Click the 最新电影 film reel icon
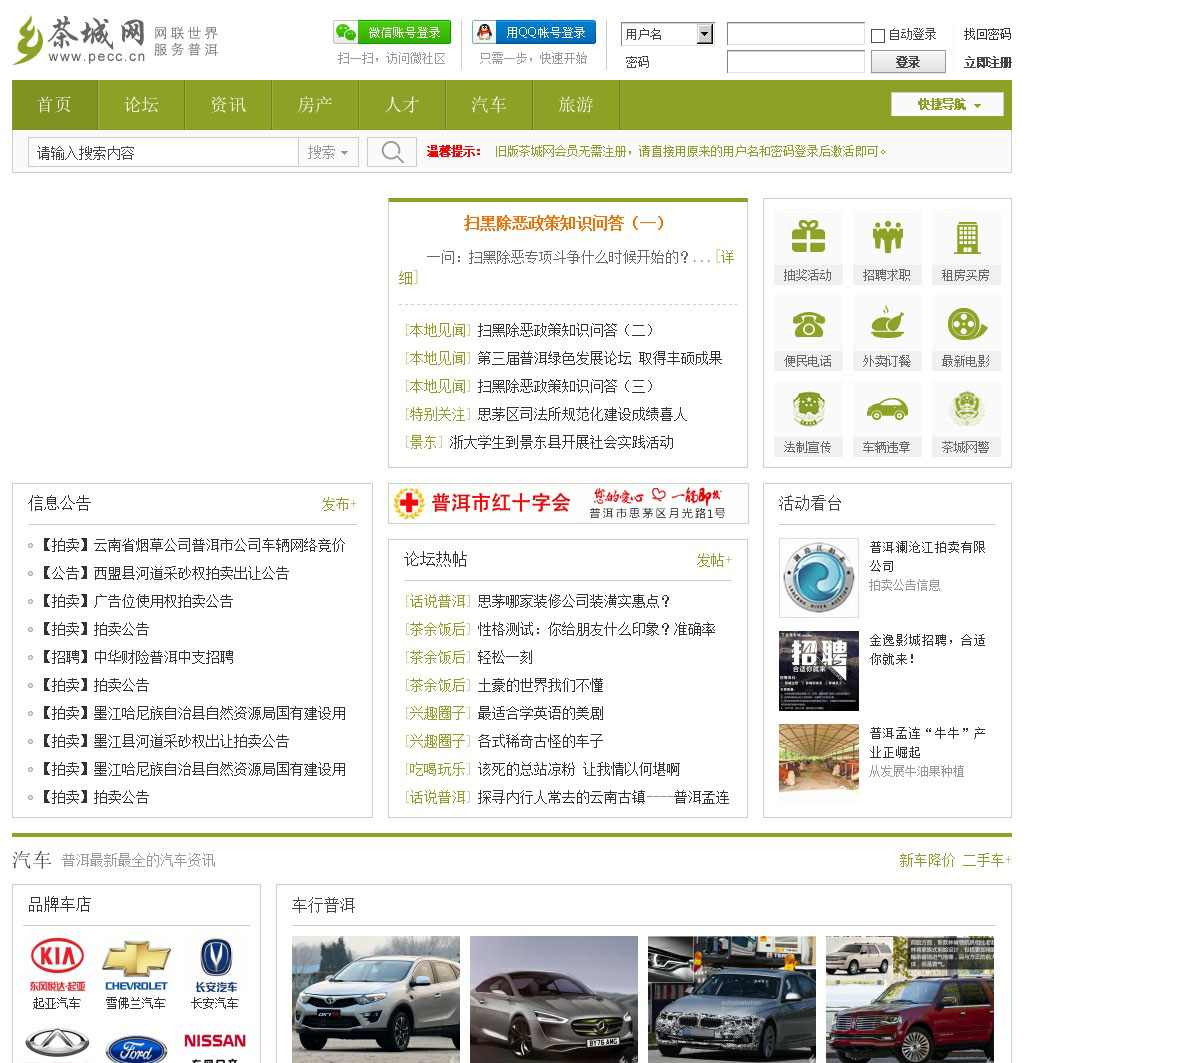1200x1063 pixels. coord(966,324)
